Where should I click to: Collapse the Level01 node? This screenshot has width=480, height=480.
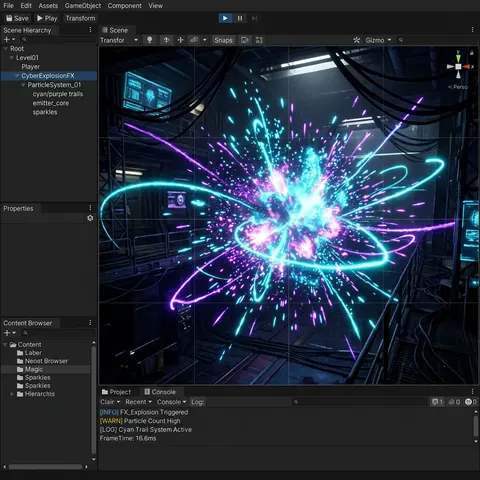coord(11,58)
